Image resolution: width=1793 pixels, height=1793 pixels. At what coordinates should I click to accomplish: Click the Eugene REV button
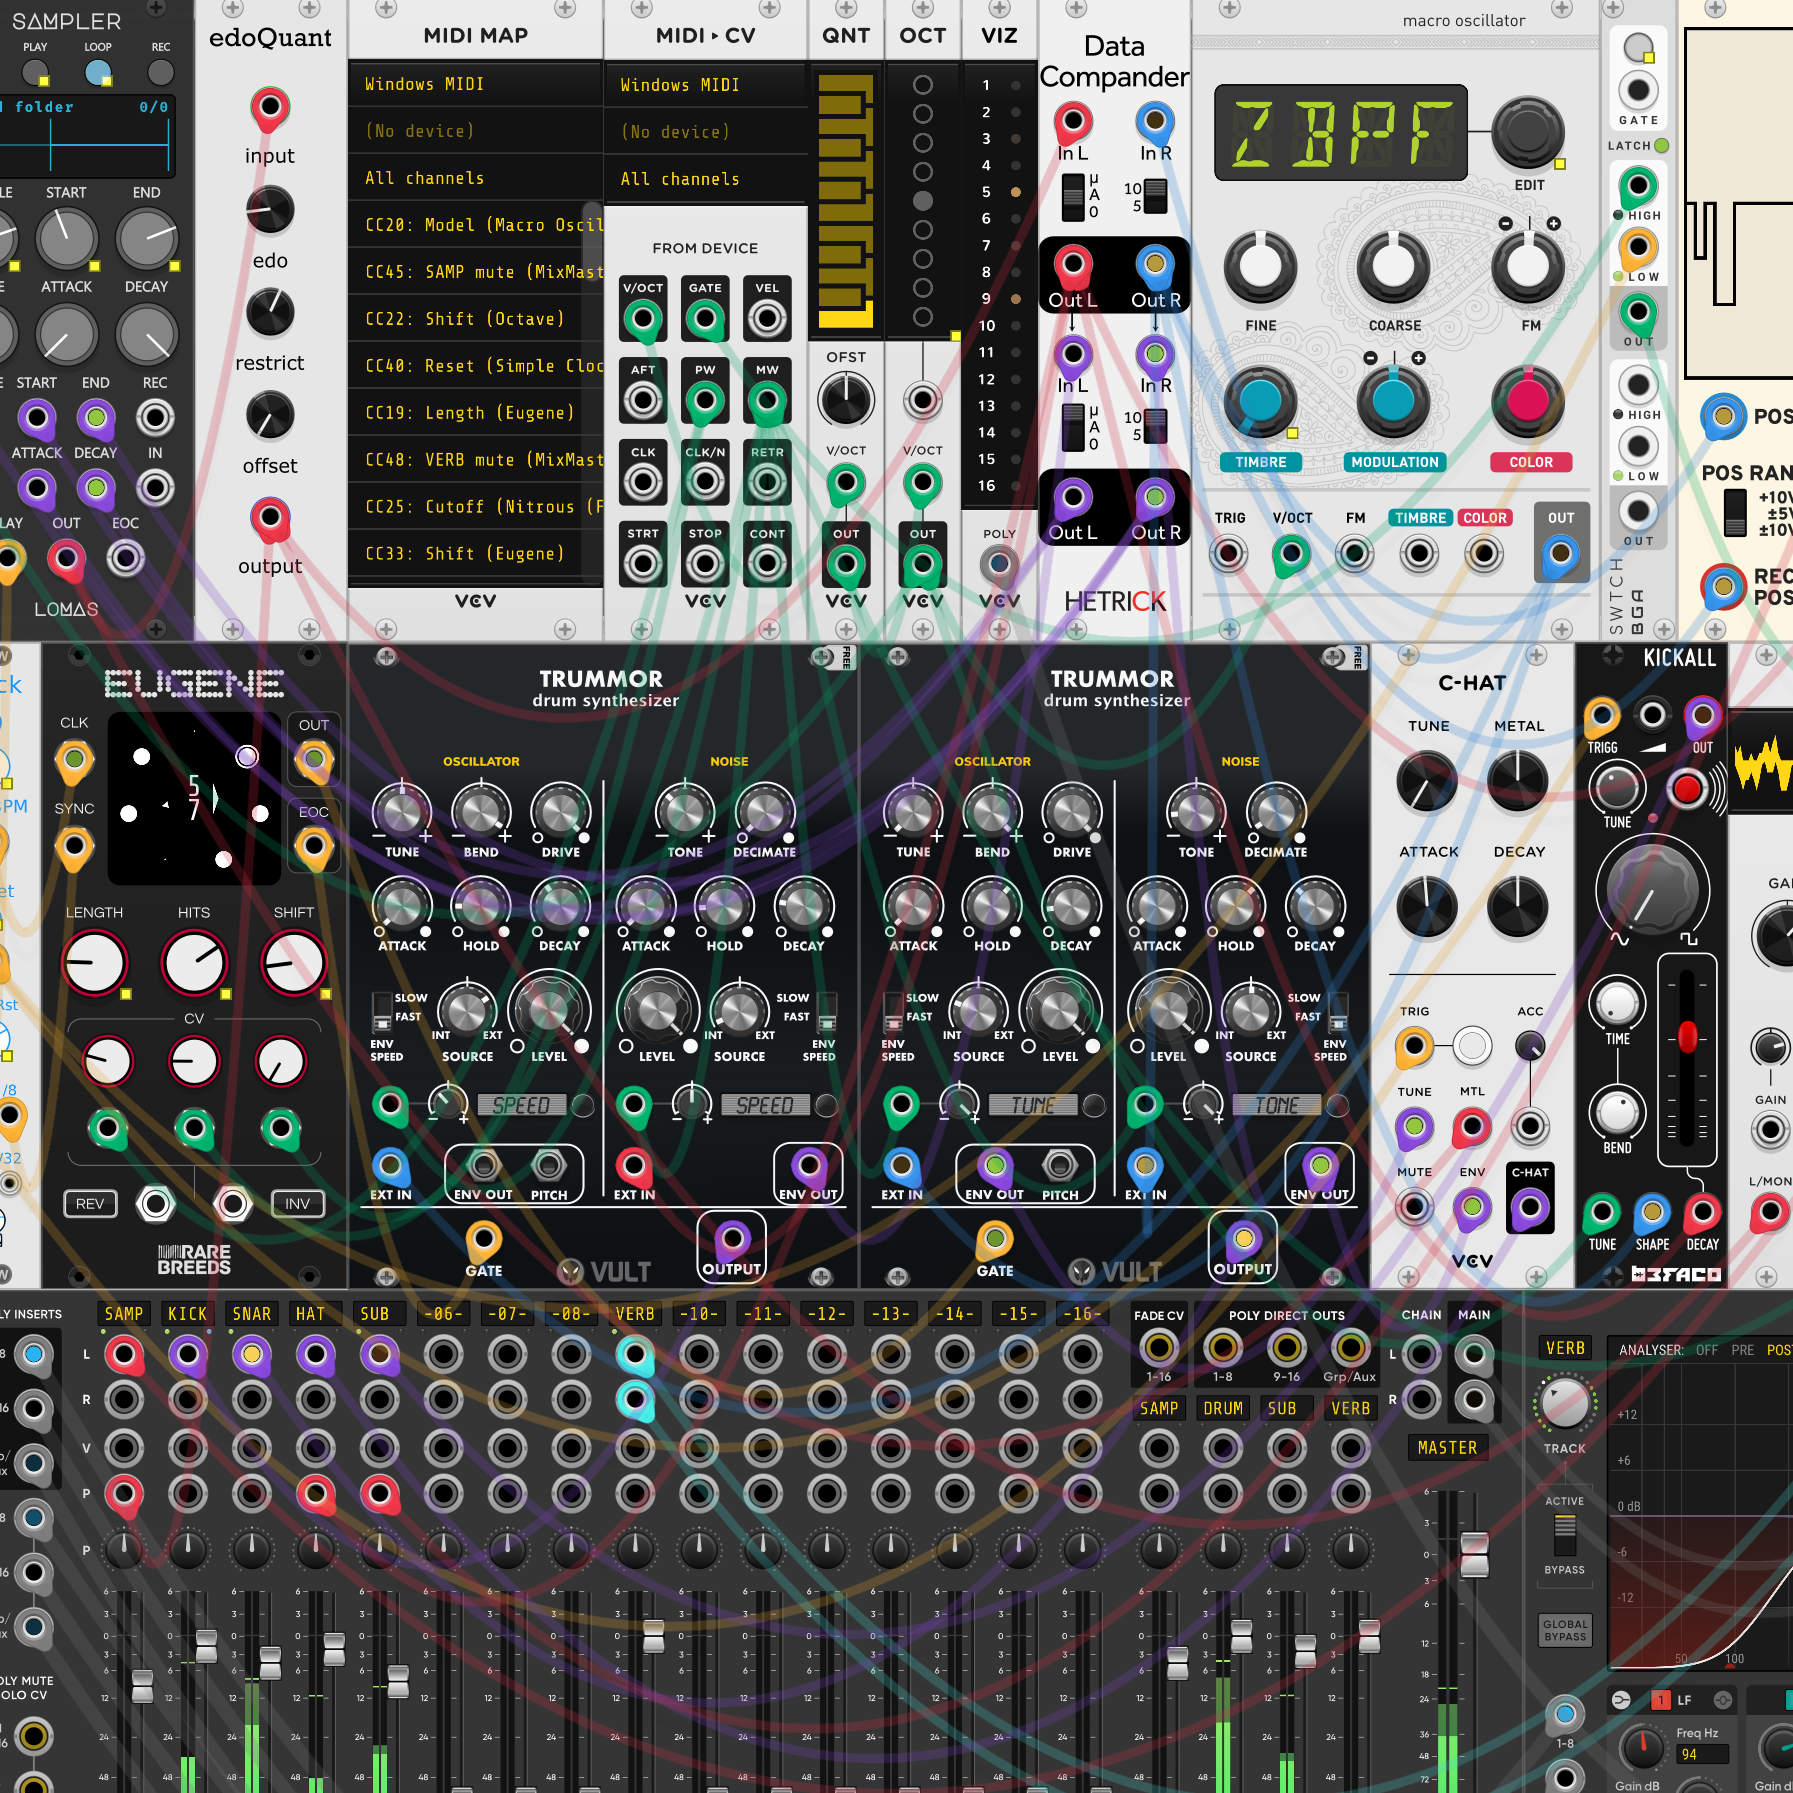pyautogui.click(x=90, y=1204)
